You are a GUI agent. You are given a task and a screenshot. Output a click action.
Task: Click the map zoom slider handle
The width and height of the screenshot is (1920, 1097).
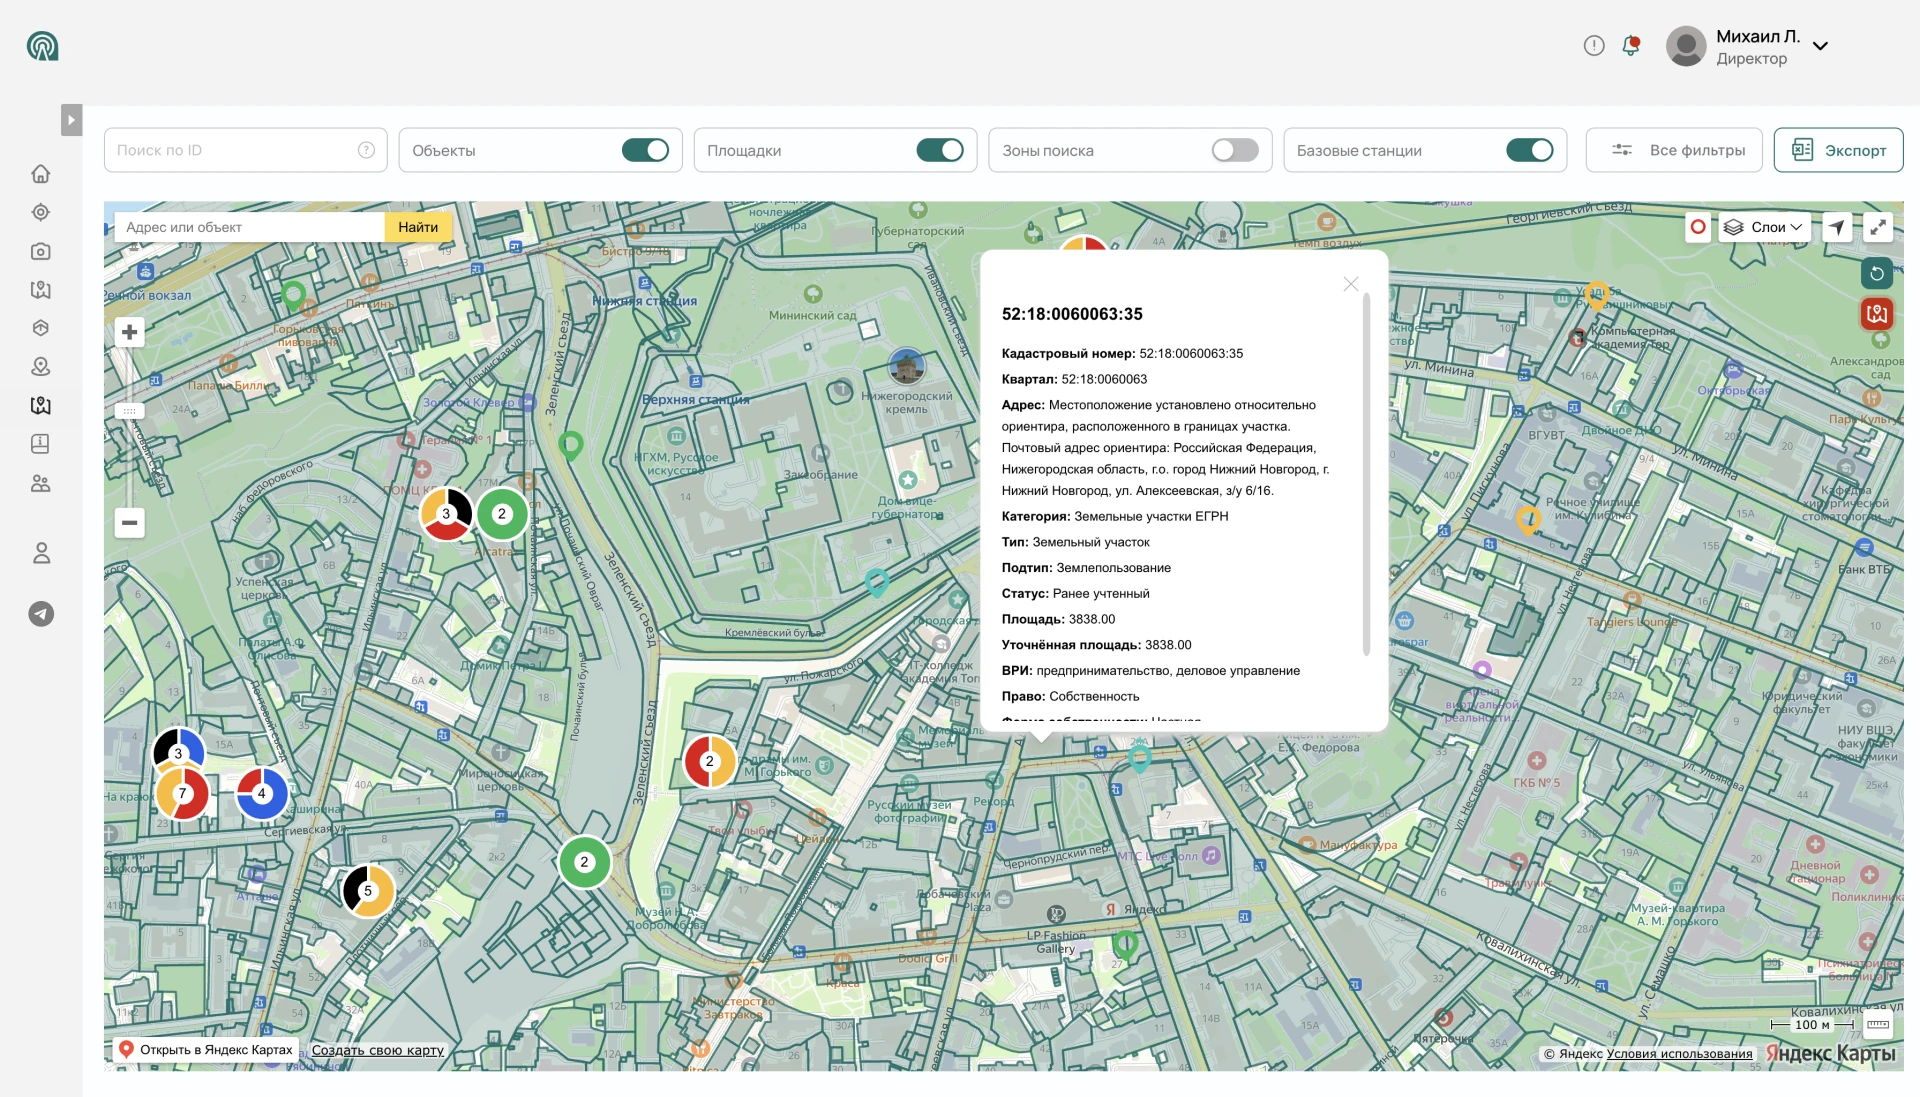coord(129,411)
